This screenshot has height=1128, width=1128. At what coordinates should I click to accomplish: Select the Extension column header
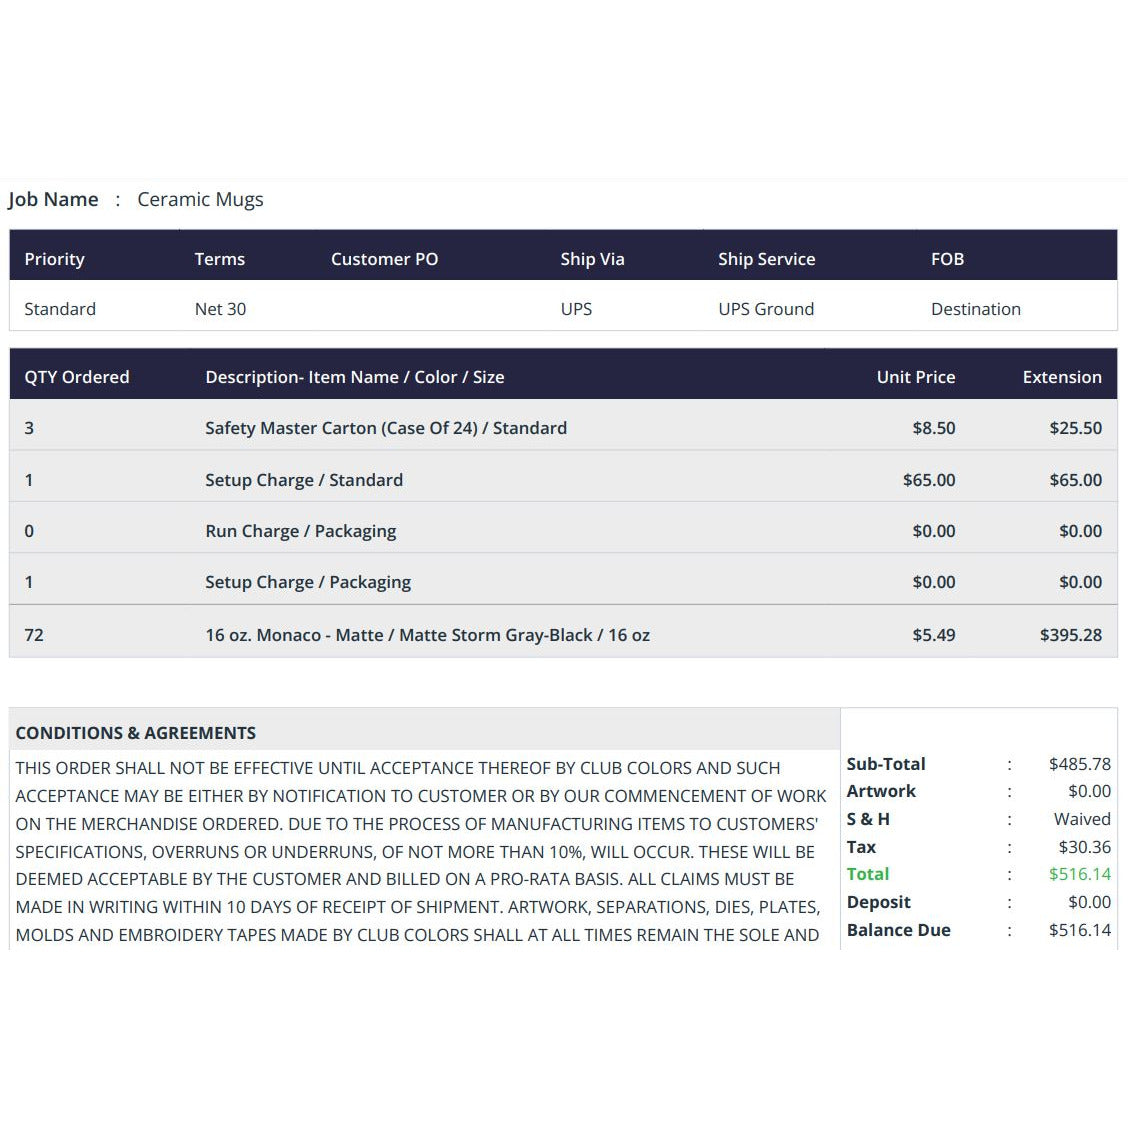(x=1062, y=377)
